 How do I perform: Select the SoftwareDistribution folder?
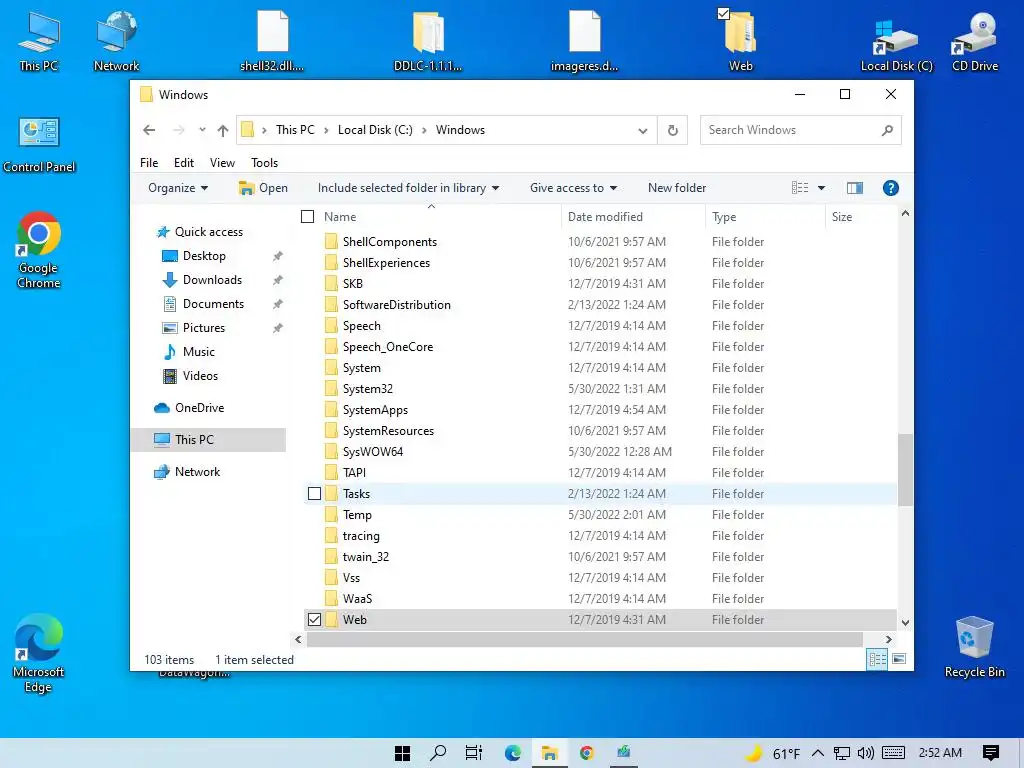pos(600,305)
